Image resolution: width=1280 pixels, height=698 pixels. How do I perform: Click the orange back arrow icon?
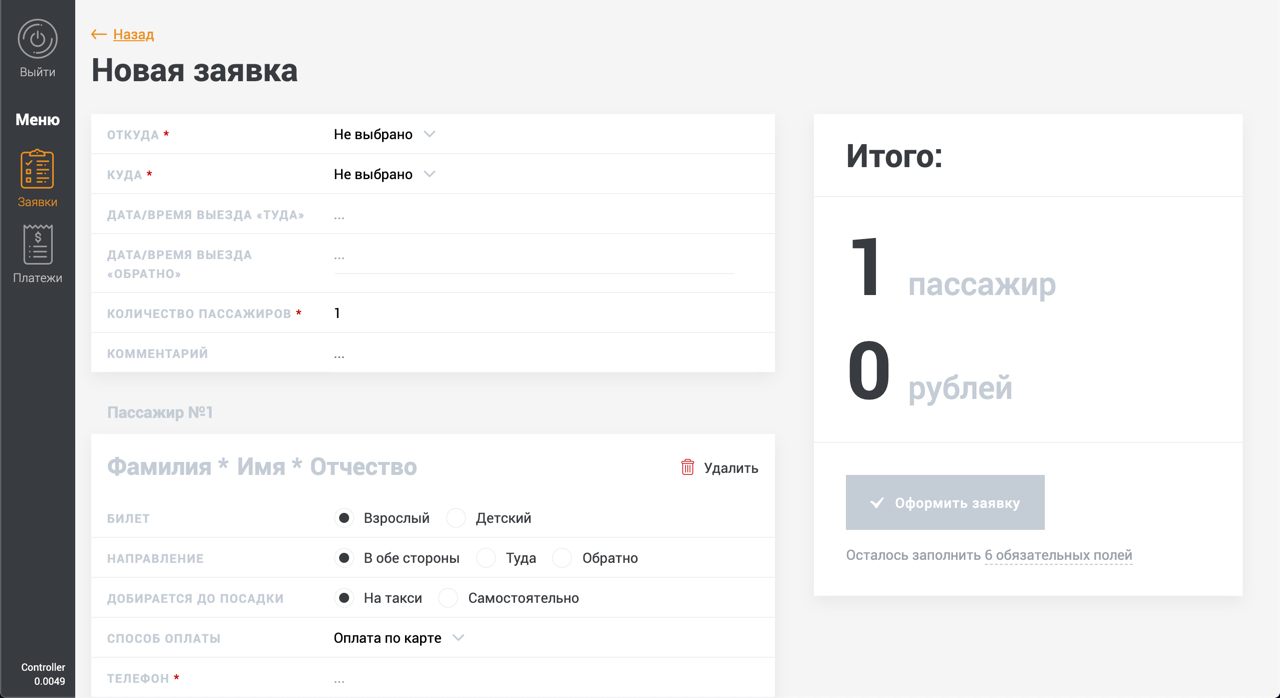point(98,34)
